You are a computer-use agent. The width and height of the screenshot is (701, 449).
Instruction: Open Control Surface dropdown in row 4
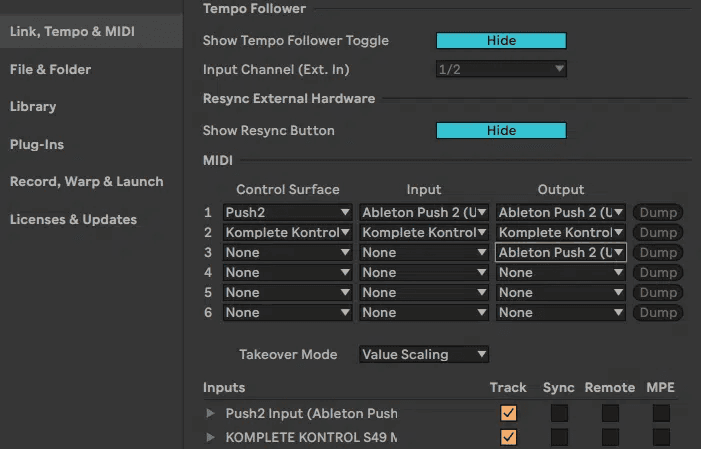pyautogui.click(x=287, y=273)
